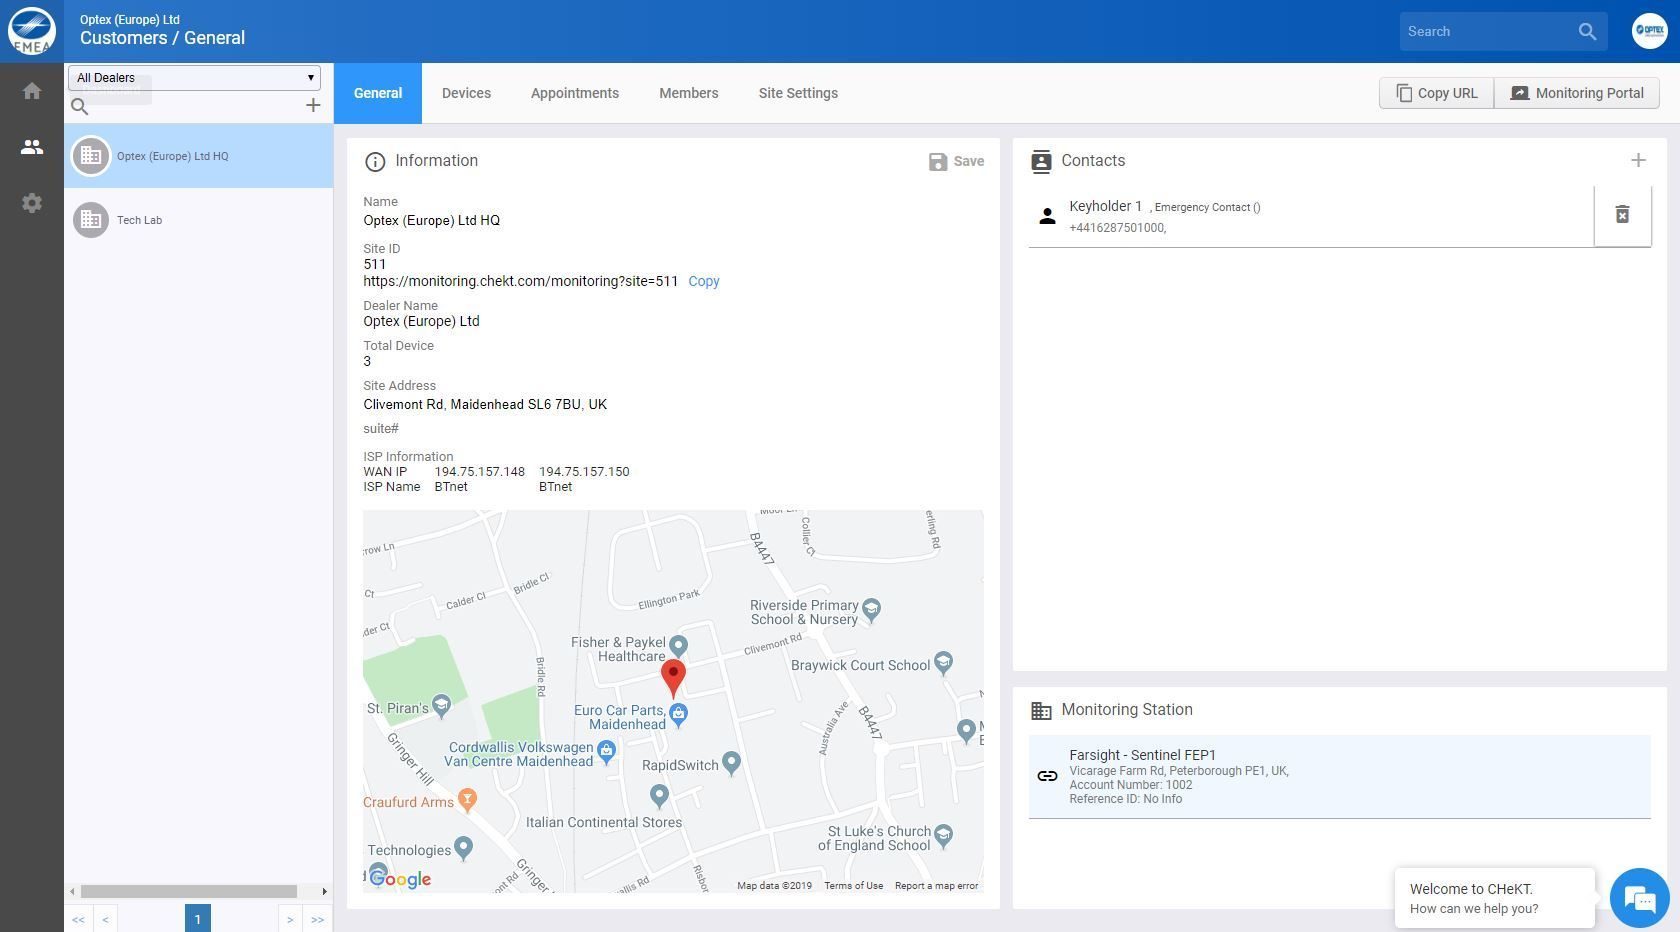Save the site information
The height and width of the screenshot is (932, 1680).
956,161
